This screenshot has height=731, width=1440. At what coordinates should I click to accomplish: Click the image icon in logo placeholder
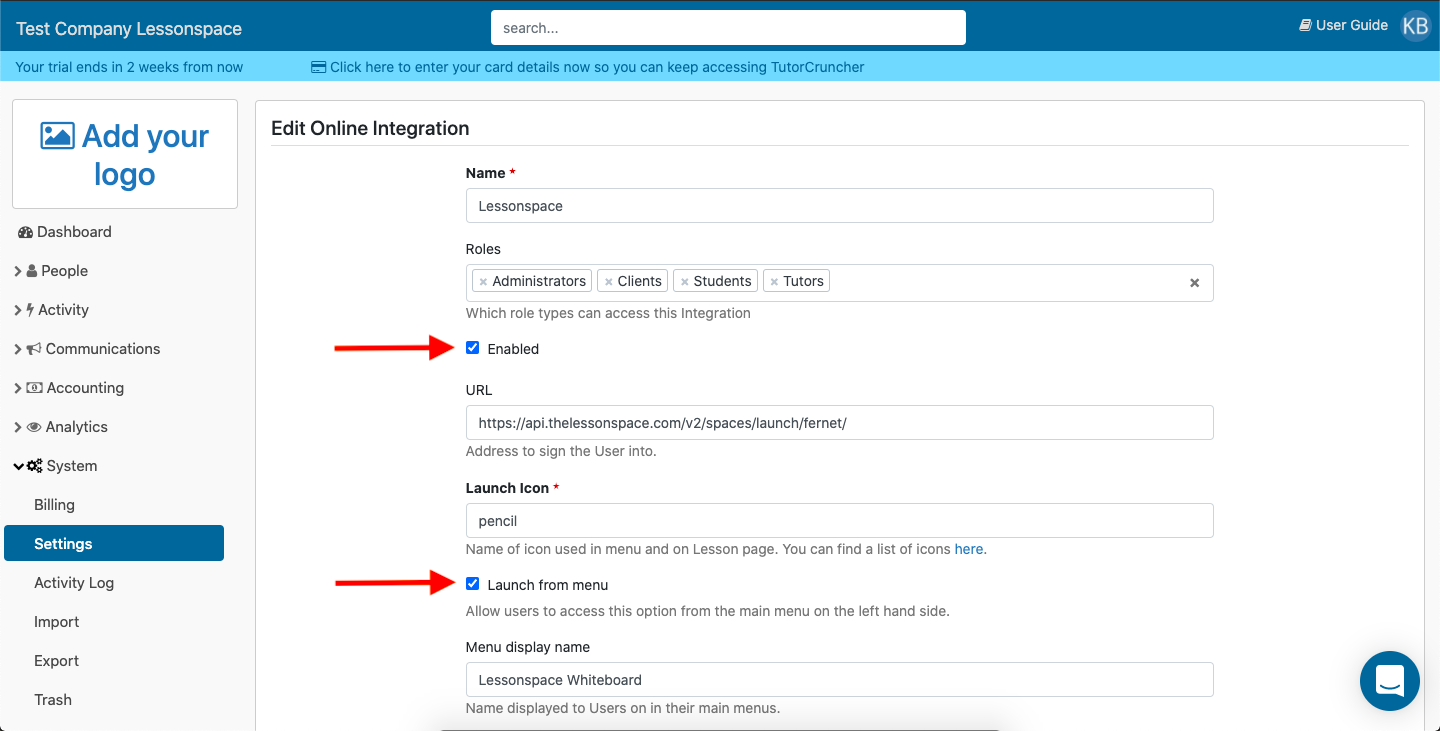tap(57, 136)
